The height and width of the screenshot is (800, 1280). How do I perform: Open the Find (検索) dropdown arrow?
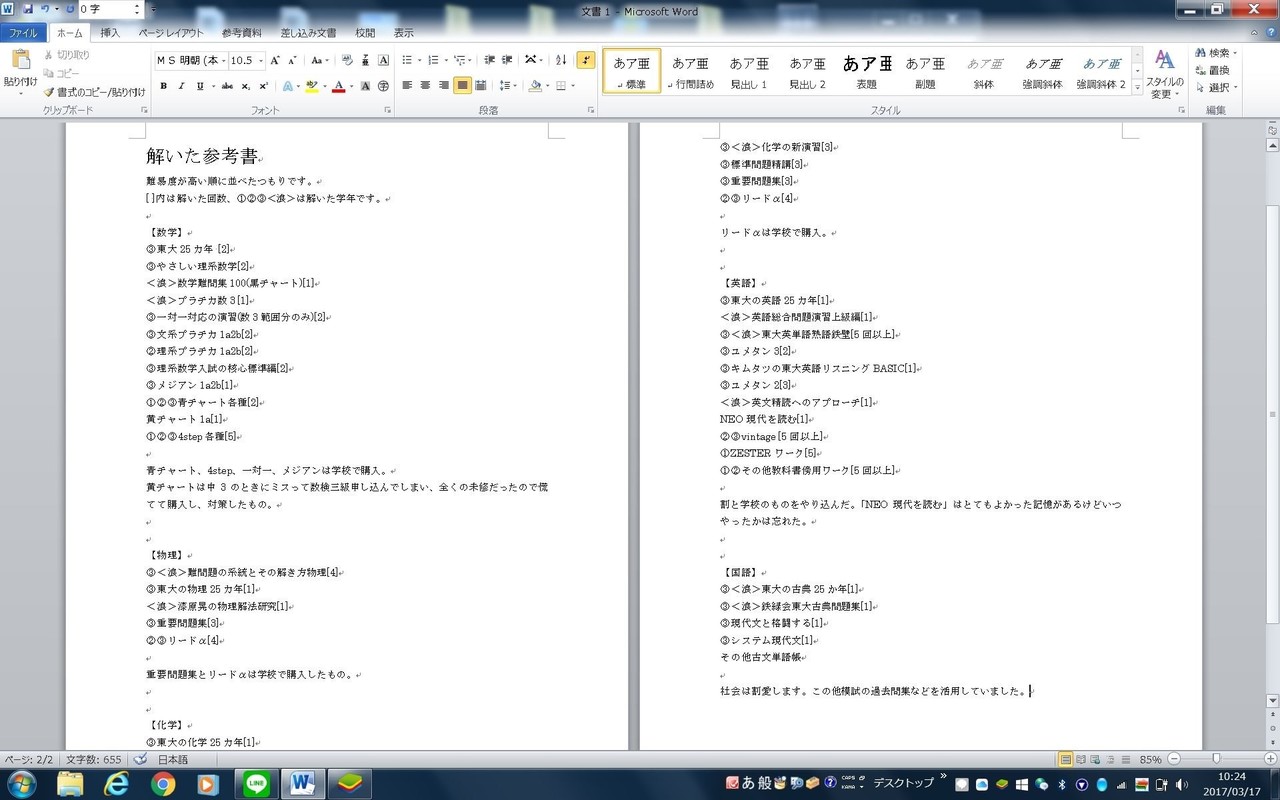coord(1235,53)
